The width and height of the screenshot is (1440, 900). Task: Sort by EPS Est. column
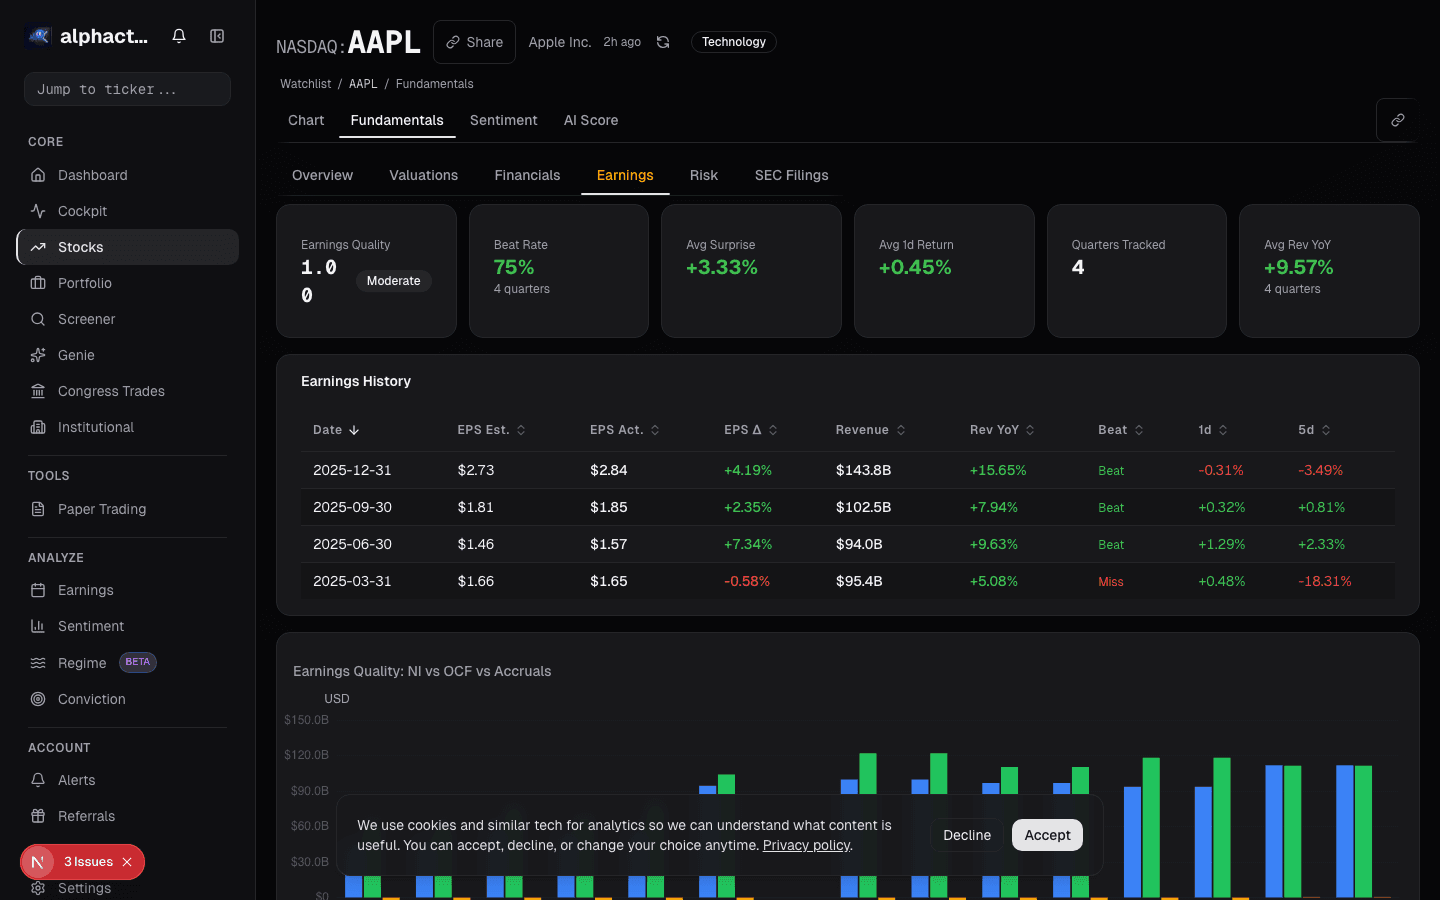[x=491, y=430]
